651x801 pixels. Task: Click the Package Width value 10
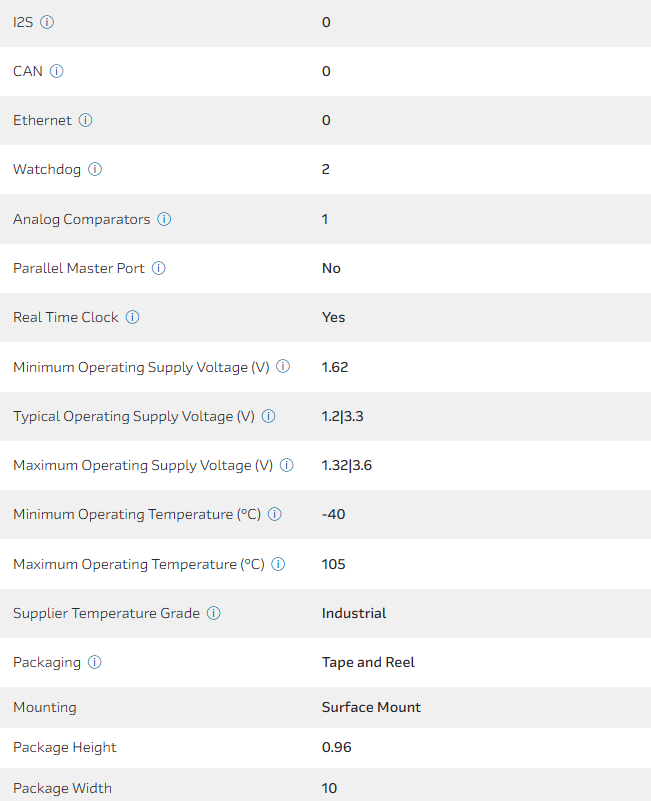(x=330, y=788)
